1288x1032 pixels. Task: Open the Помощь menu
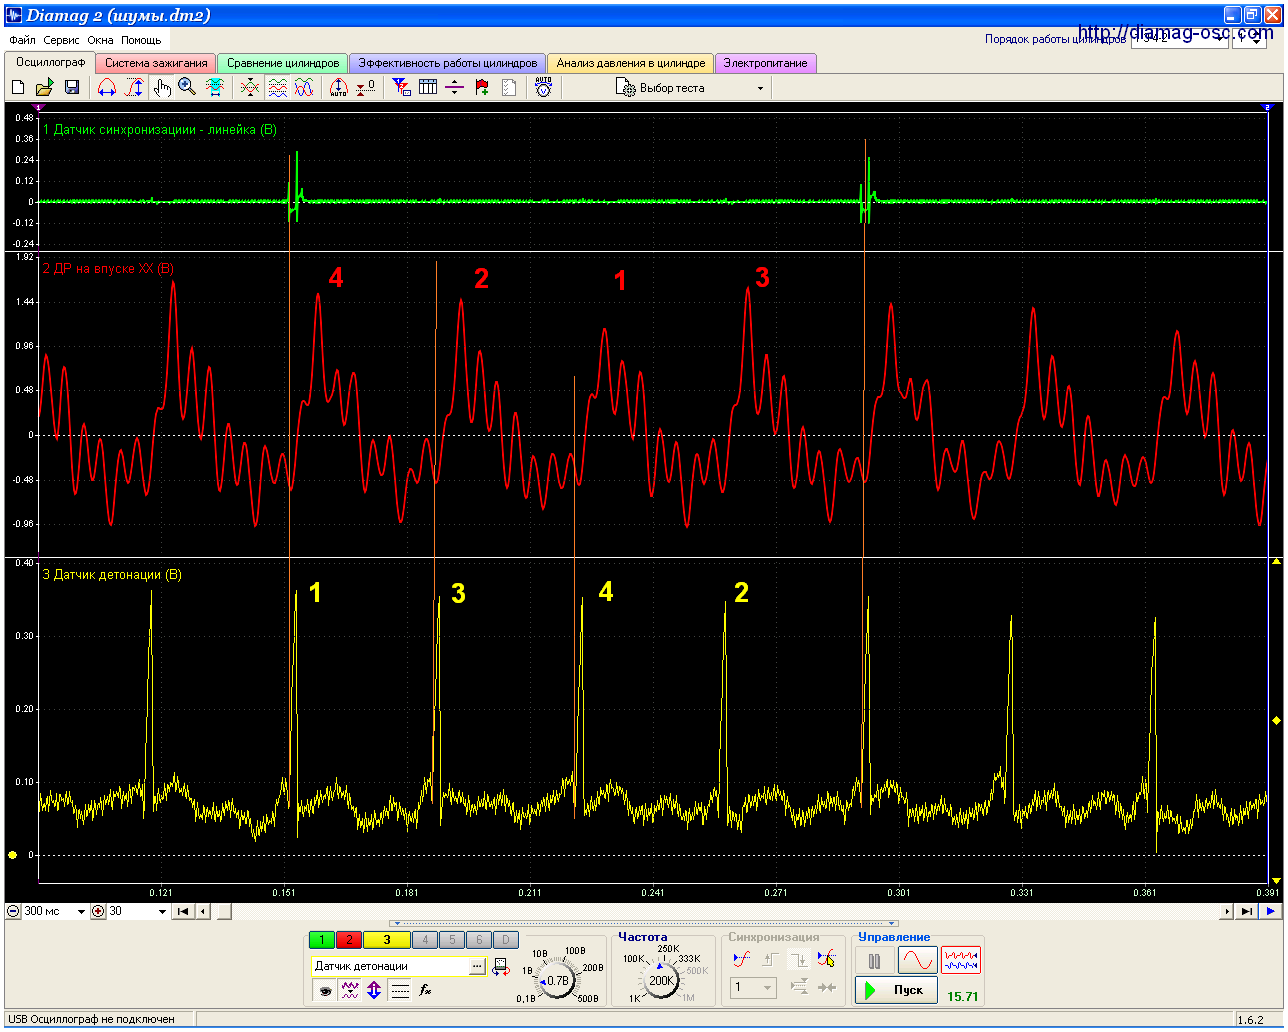(141, 40)
